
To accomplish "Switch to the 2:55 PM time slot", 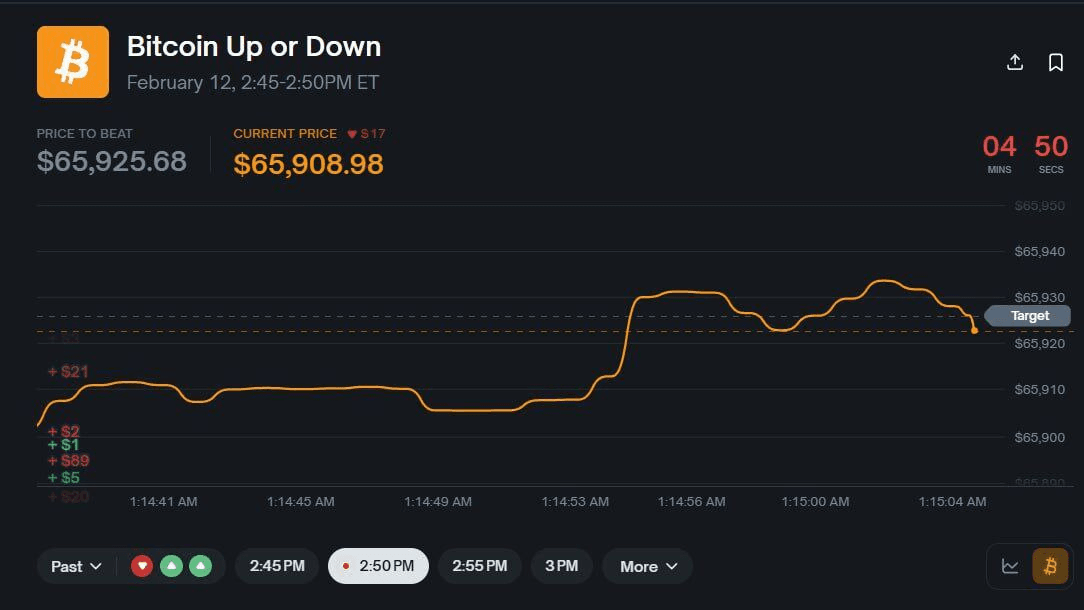I will pyautogui.click(x=480, y=566).
